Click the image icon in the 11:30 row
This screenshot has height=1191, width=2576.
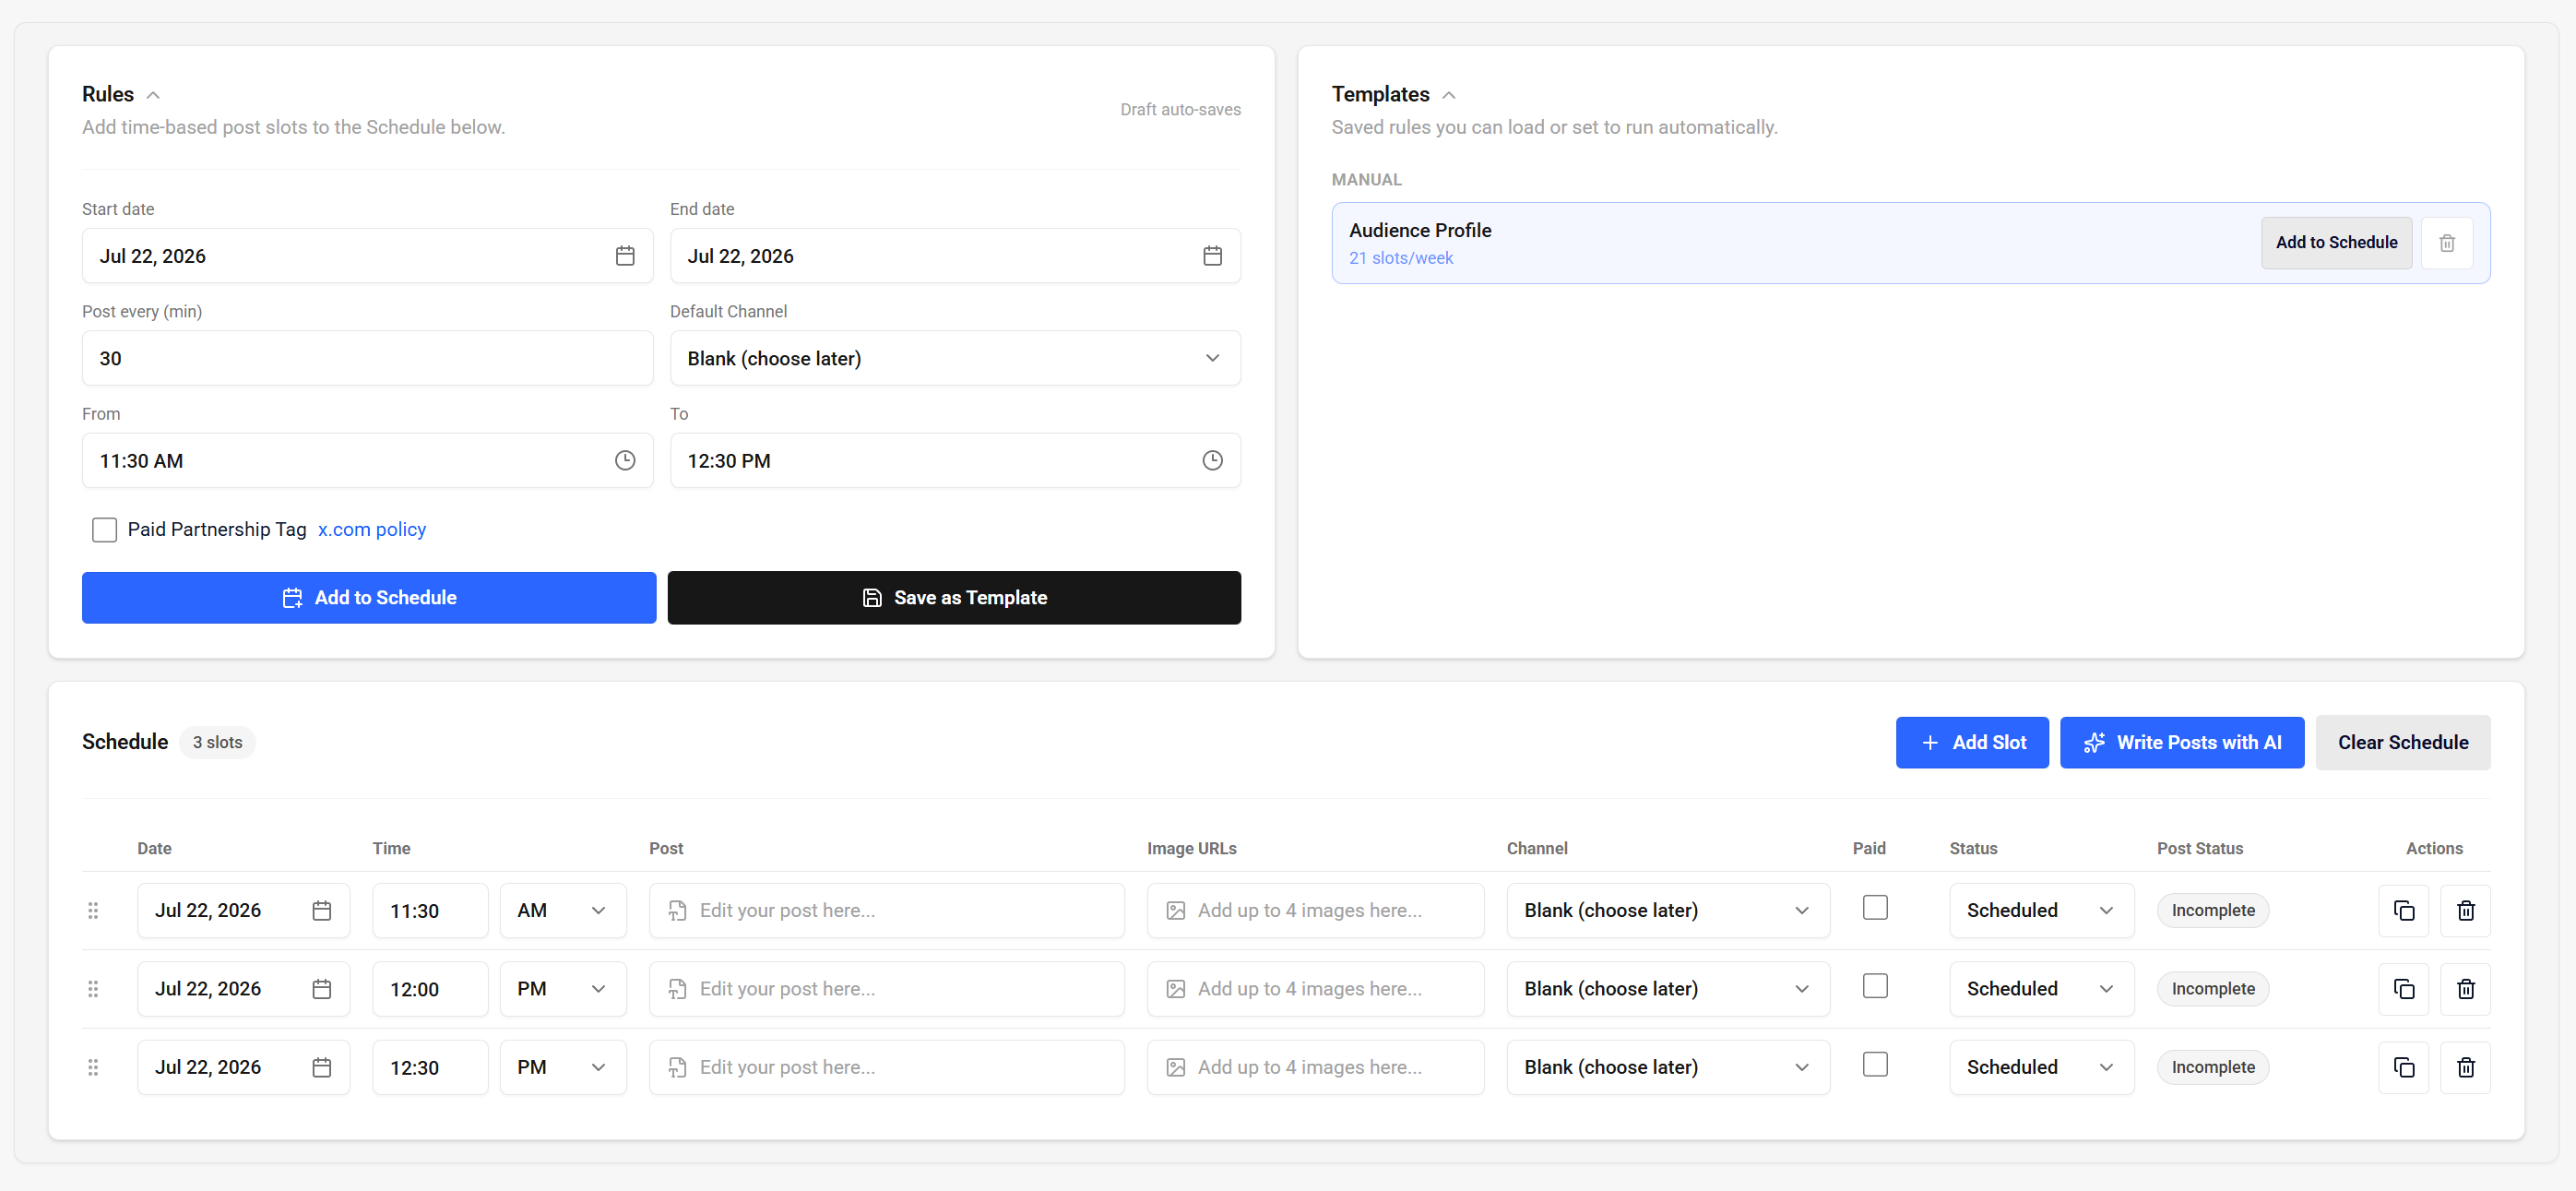(1176, 911)
